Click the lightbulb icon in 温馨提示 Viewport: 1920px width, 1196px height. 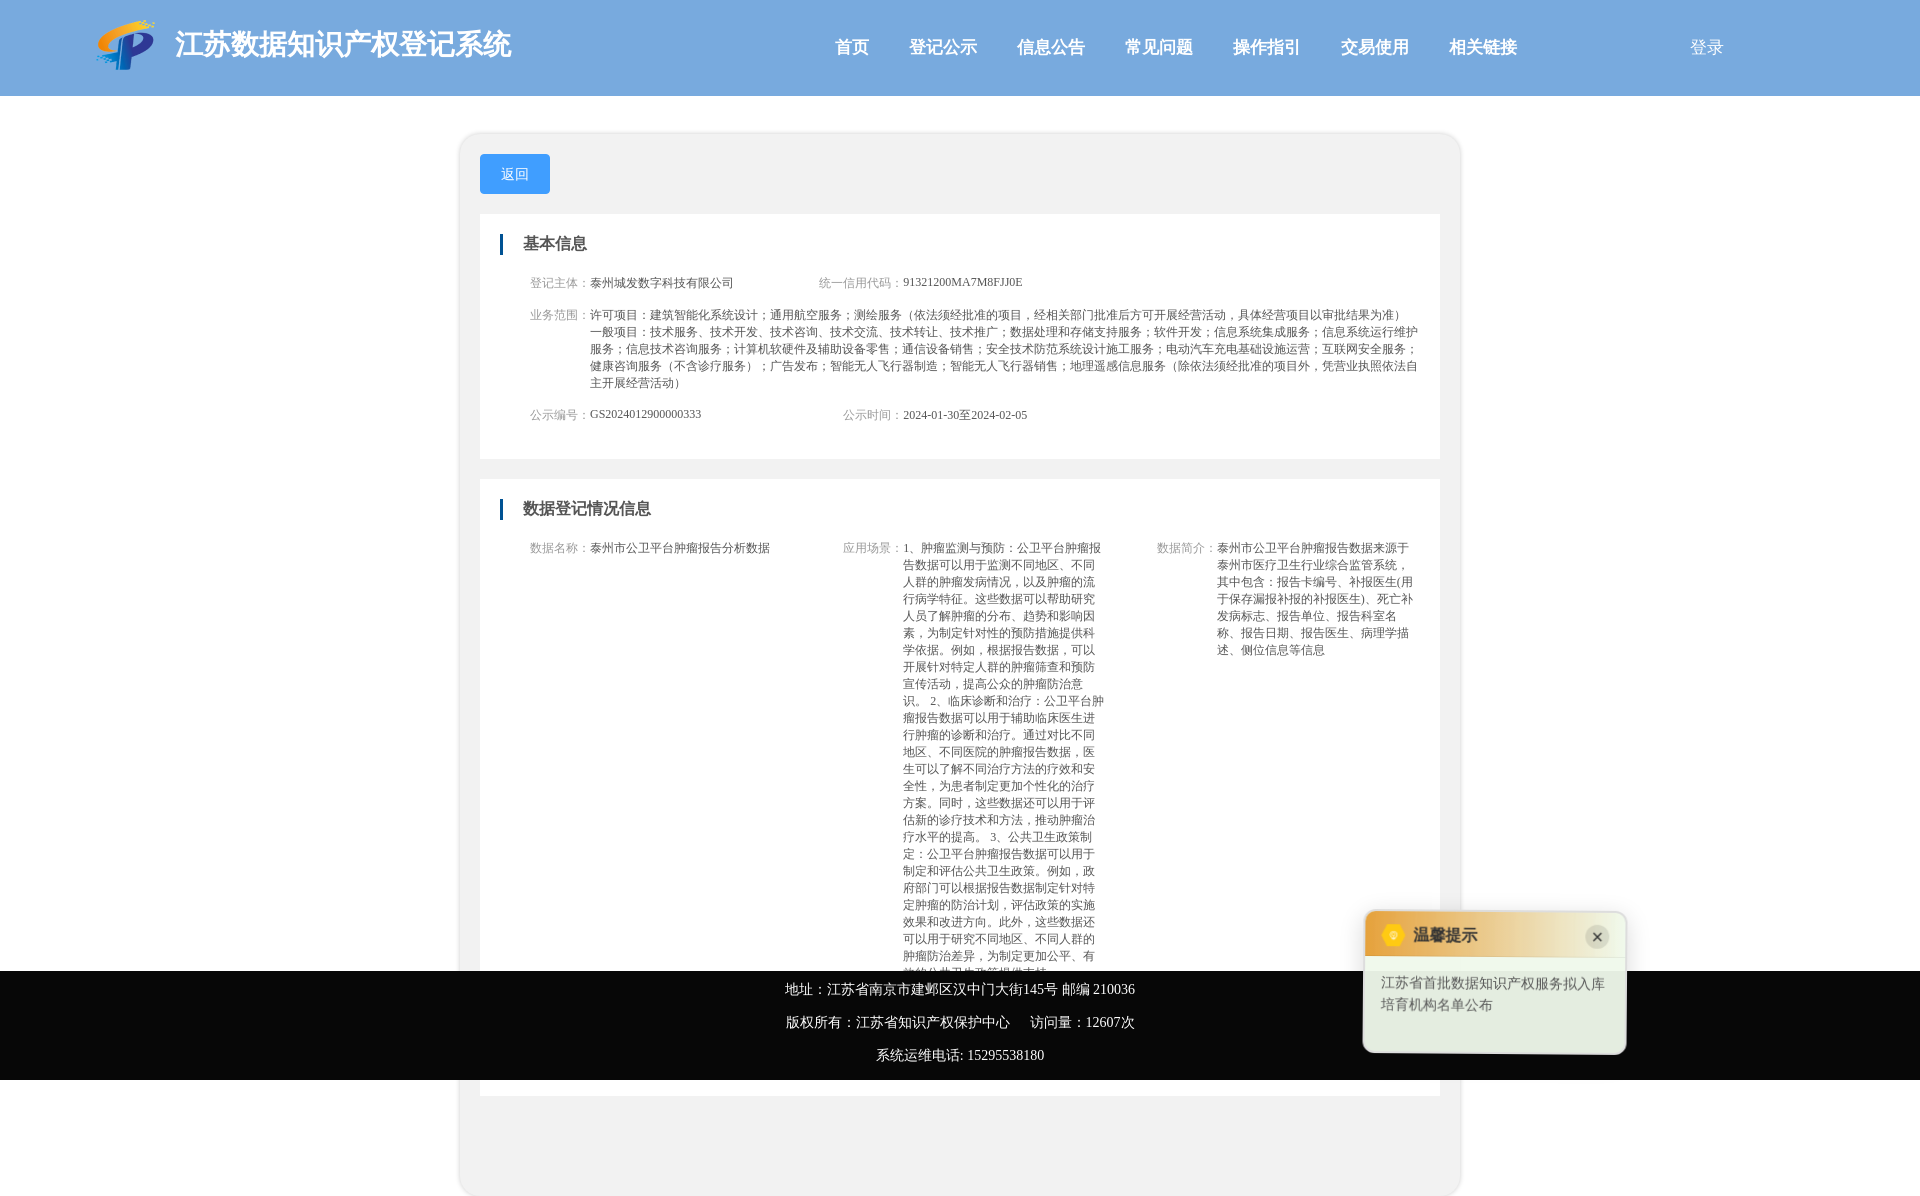pos(1393,935)
